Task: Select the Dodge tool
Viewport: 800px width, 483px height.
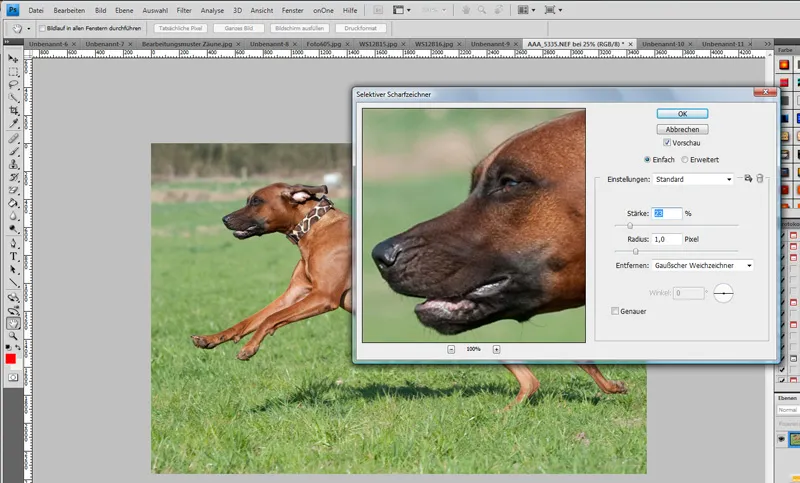Action: pos(13,229)
